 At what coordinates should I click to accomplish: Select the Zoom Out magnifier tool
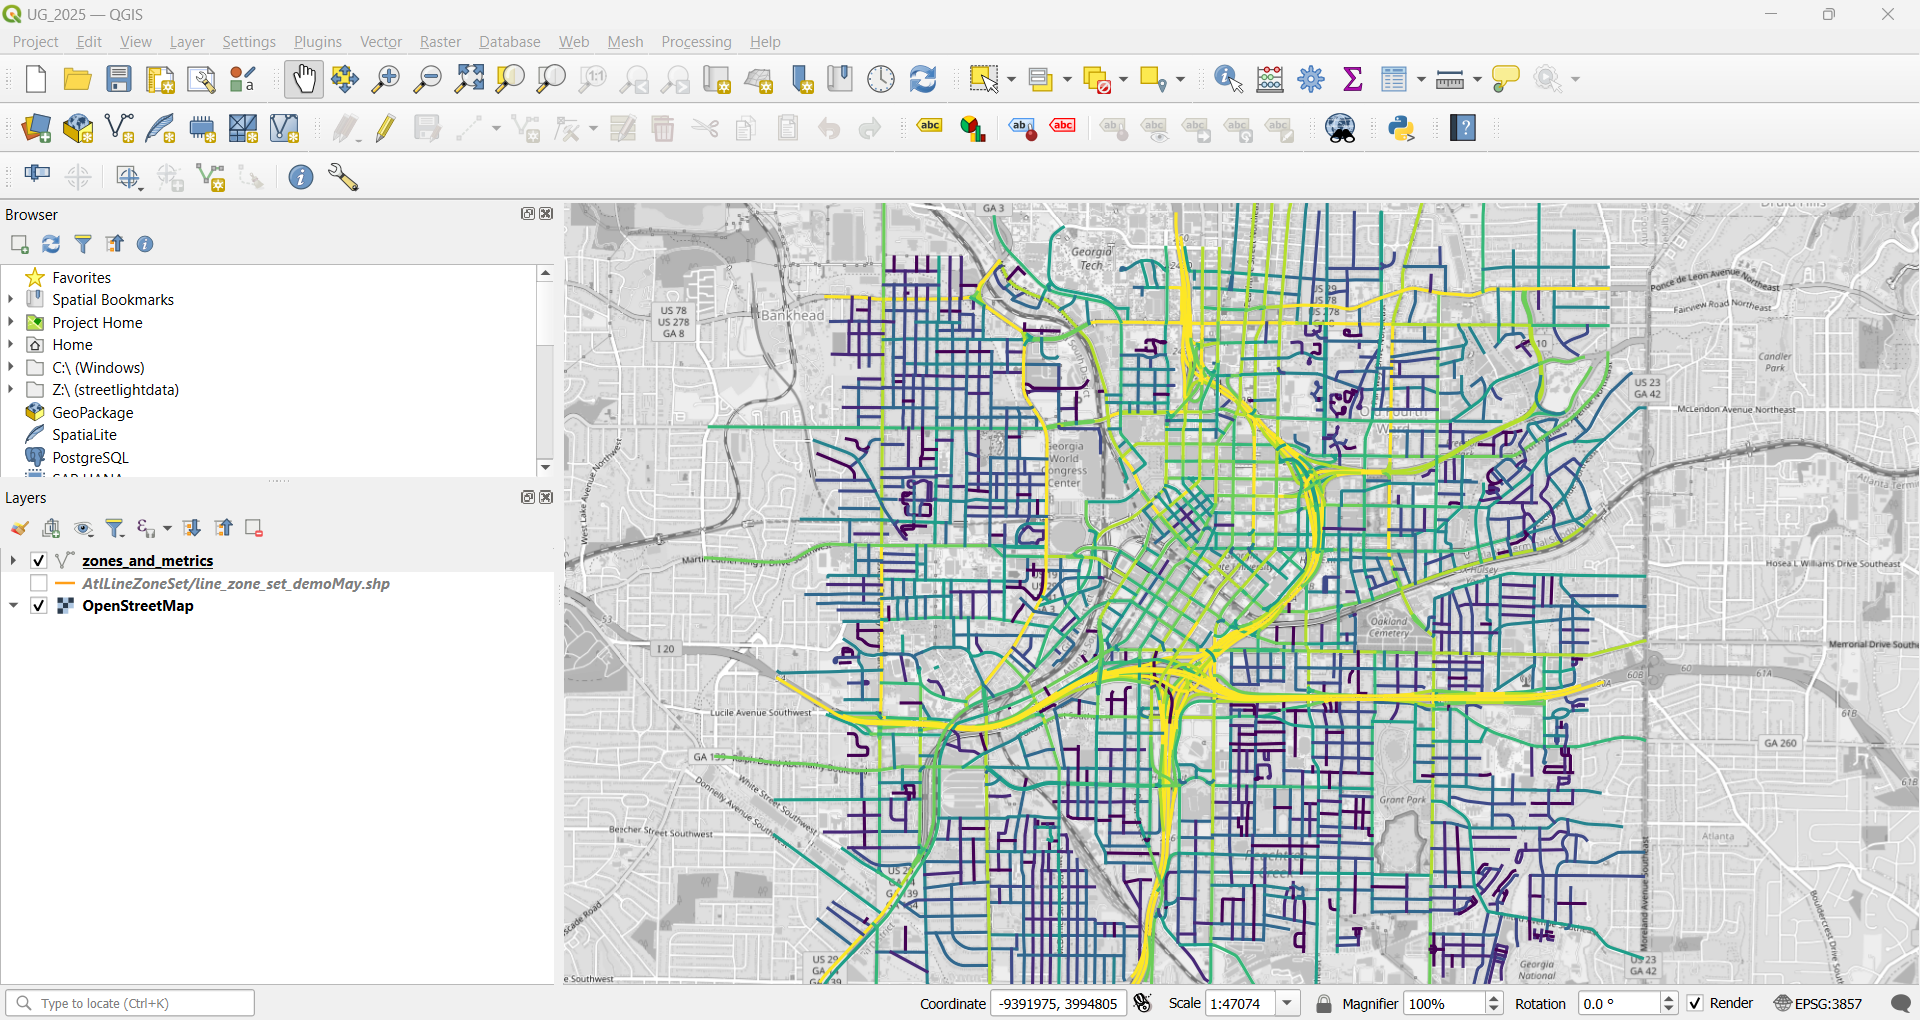point(427,79)
